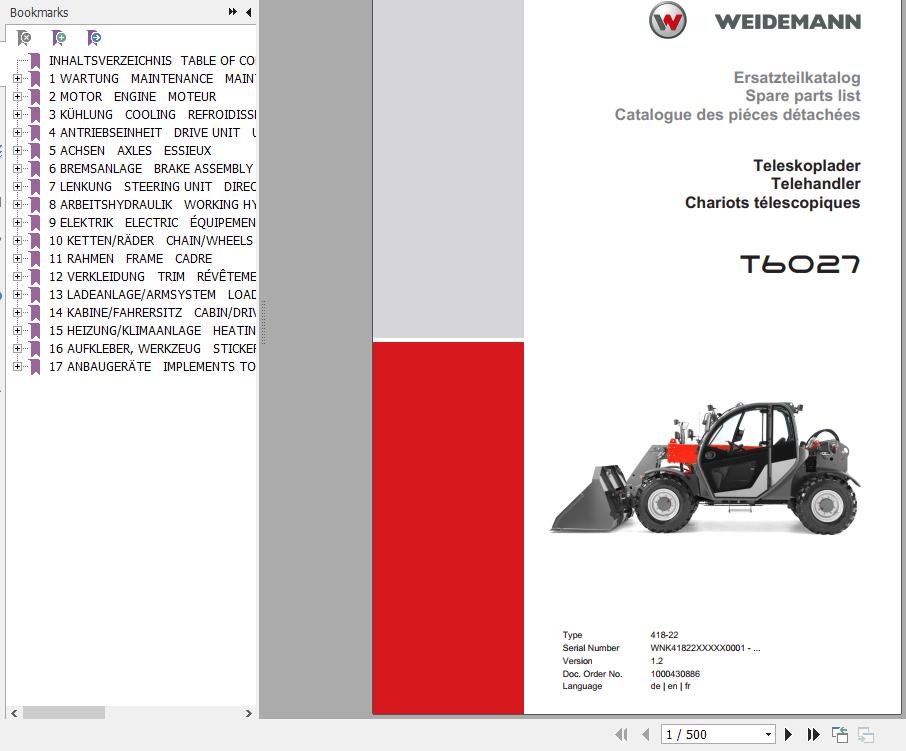Expand the 6 BREMSANLAGE bookmark node
The width and height of the screenshot is (906, 751).
(x=17, y=169)
